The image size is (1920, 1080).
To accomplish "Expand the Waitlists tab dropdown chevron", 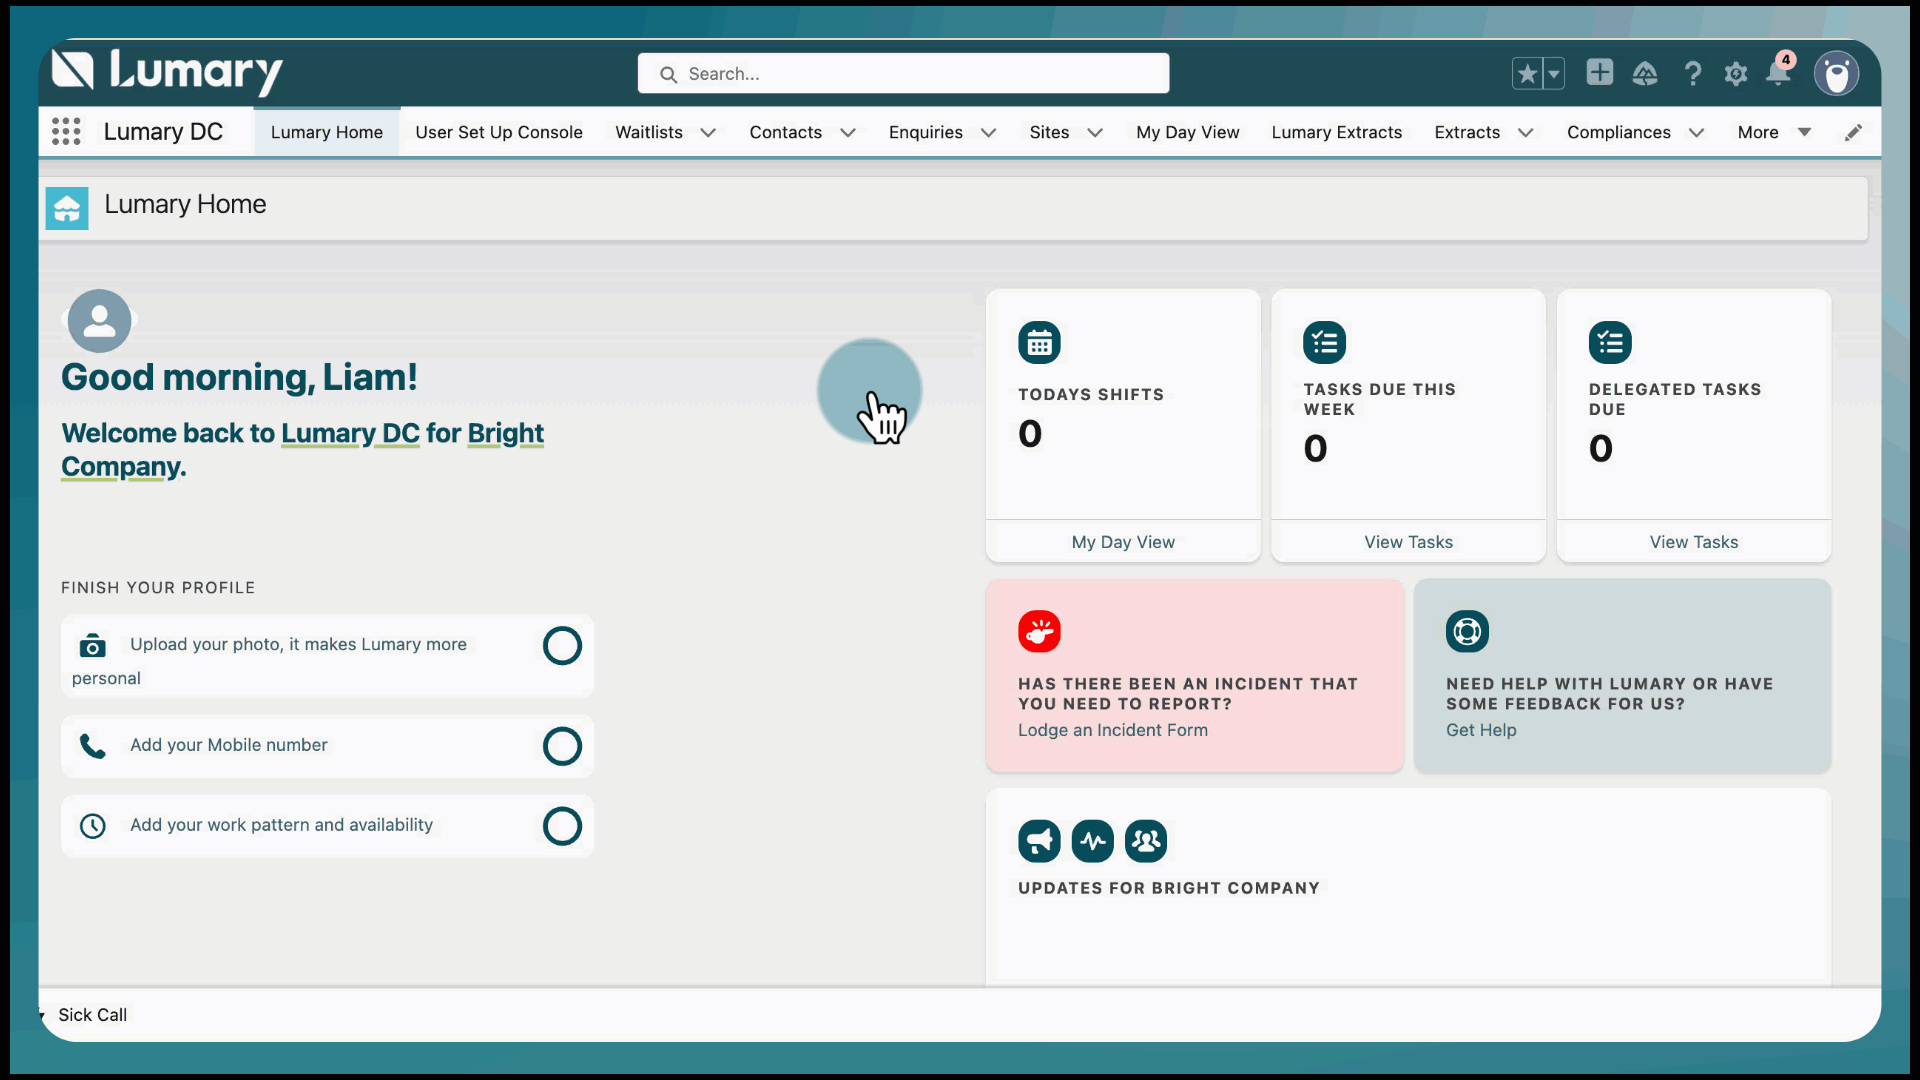I will (x=708, y=133).
